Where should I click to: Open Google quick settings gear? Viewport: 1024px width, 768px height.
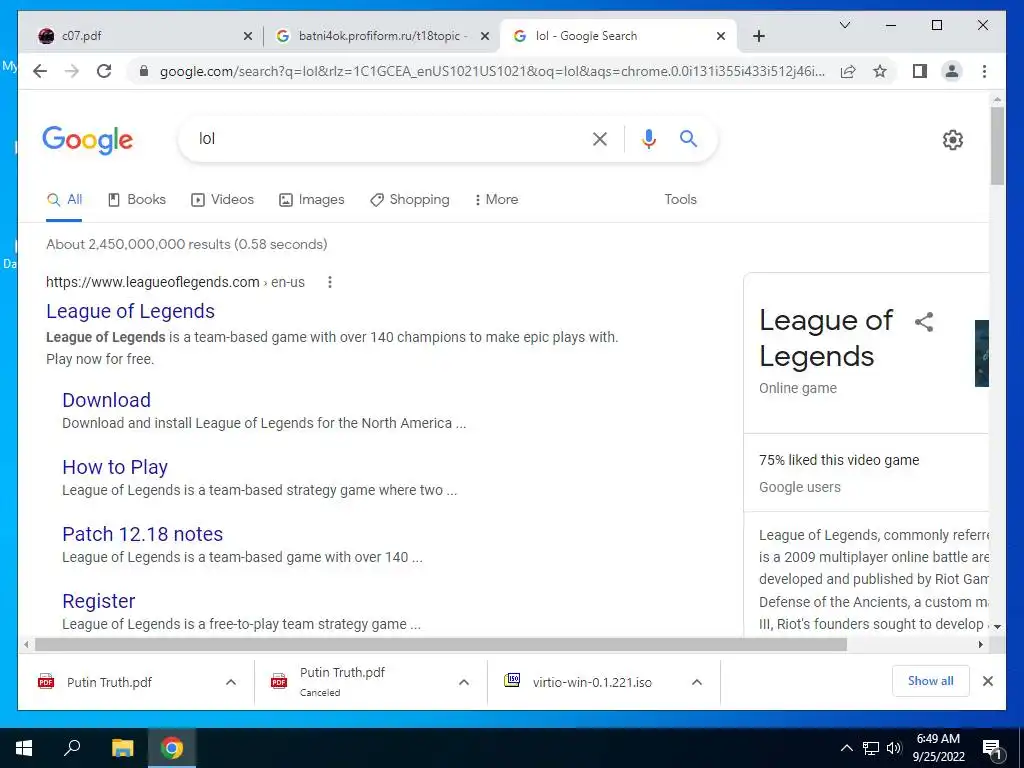952,139
